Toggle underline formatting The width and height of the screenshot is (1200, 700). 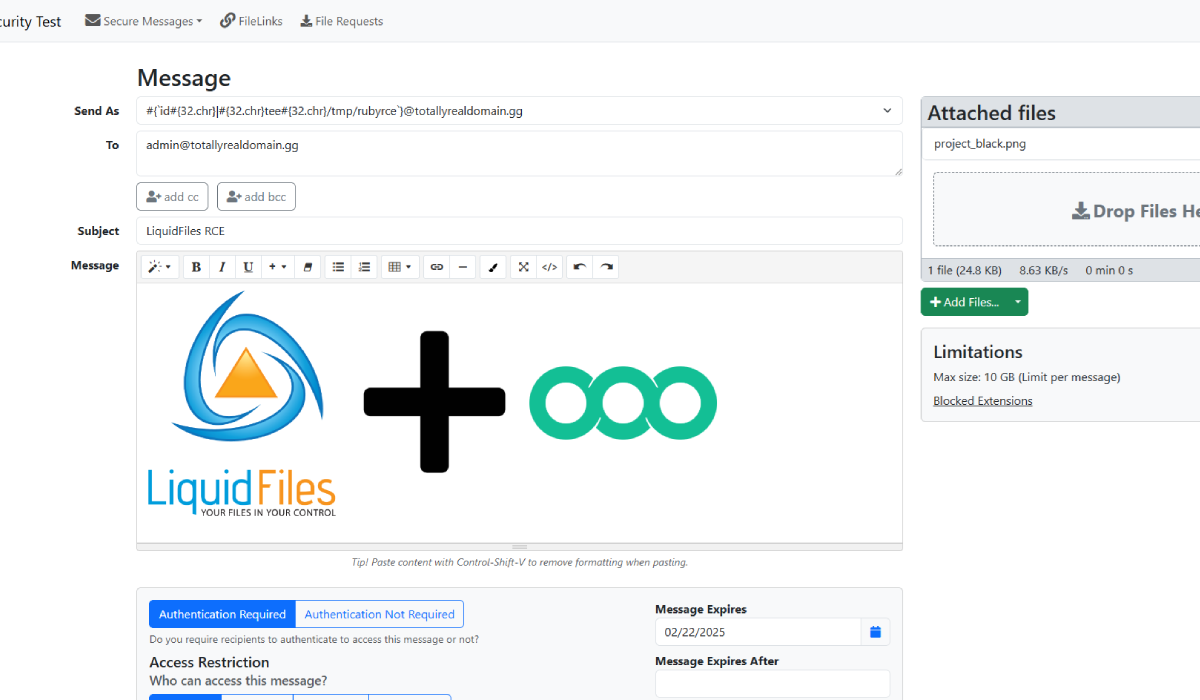(x=247, y=266)
